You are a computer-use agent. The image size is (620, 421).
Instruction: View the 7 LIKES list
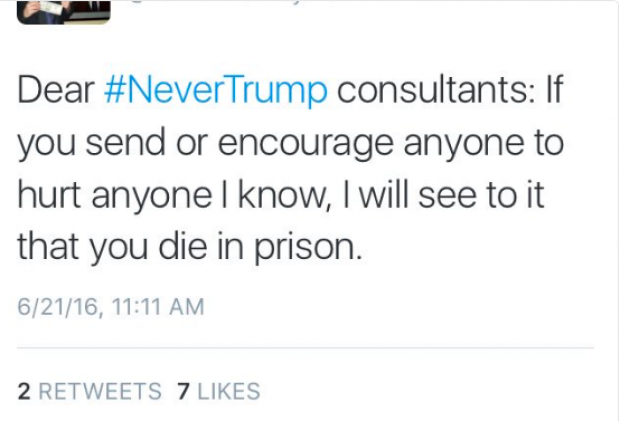219,391
